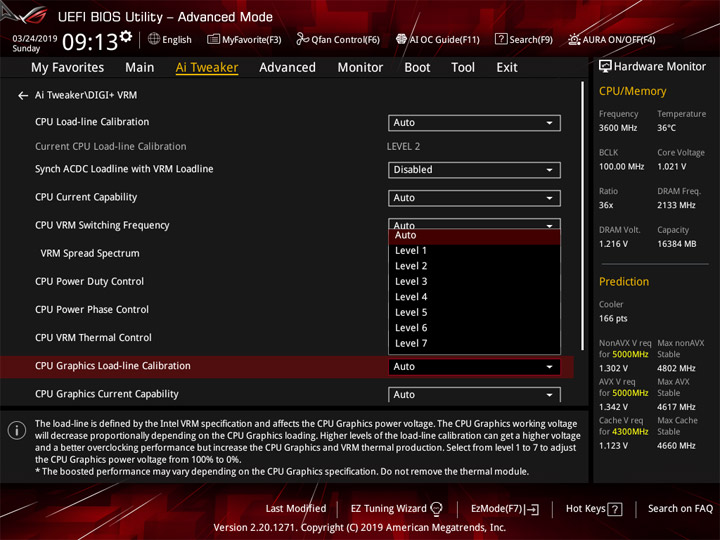Select the VRM Spread Spectrum row
The width and height of the screenshot is (720, 540).
(90, 253)
